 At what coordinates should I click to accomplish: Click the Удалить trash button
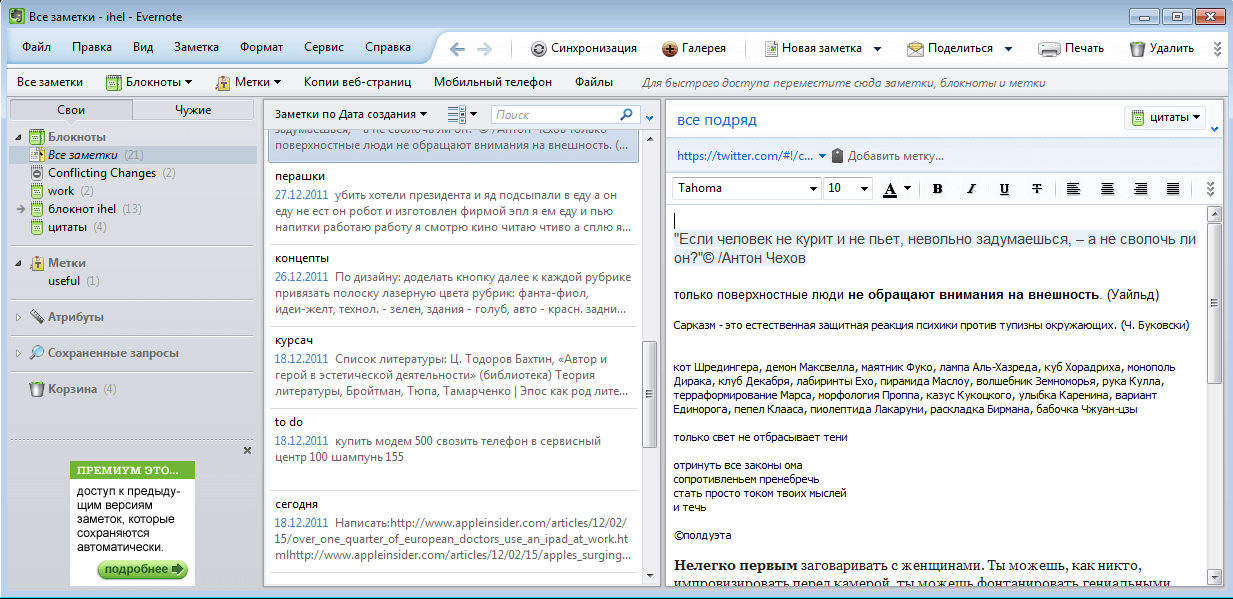coord(1161,48)
